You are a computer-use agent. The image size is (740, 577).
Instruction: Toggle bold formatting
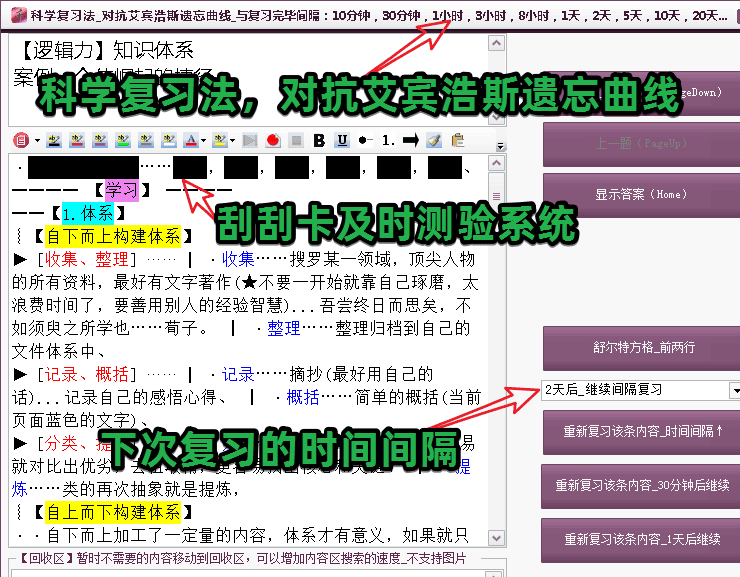tap(319, 140)
